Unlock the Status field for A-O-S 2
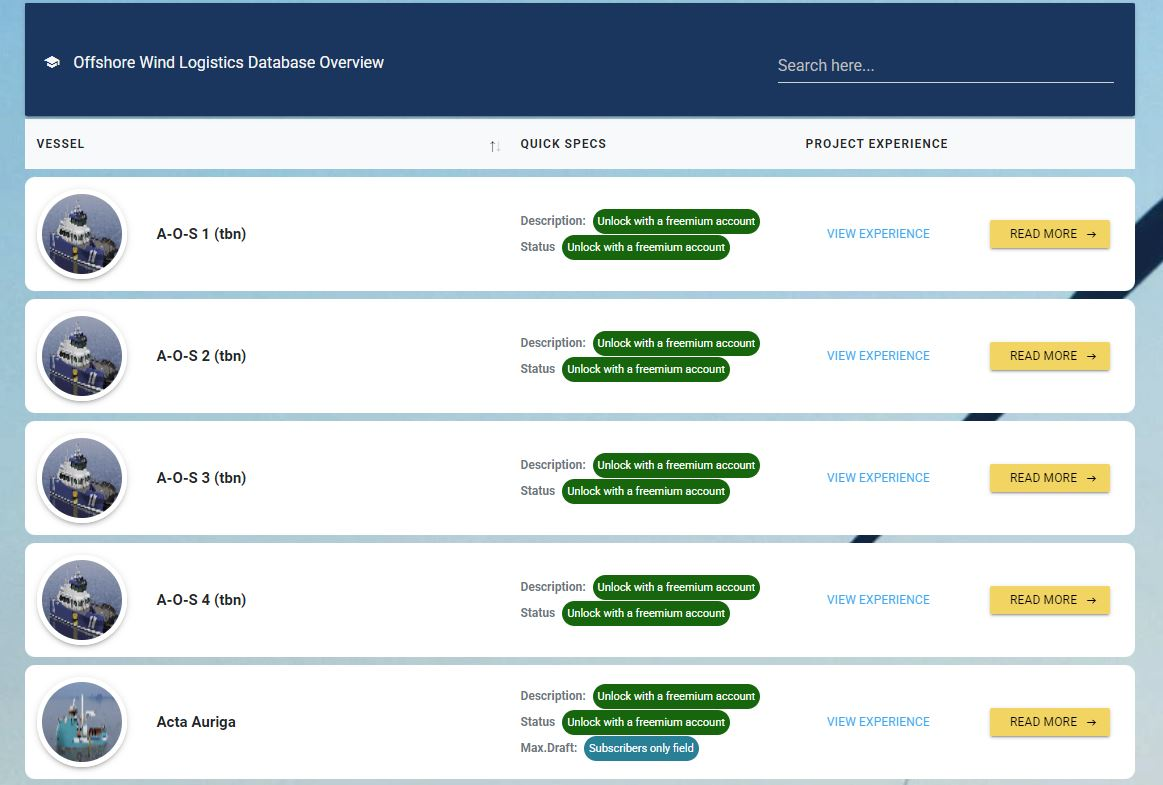The height and width of the screenshot is (785, 1163). point(646,369)
